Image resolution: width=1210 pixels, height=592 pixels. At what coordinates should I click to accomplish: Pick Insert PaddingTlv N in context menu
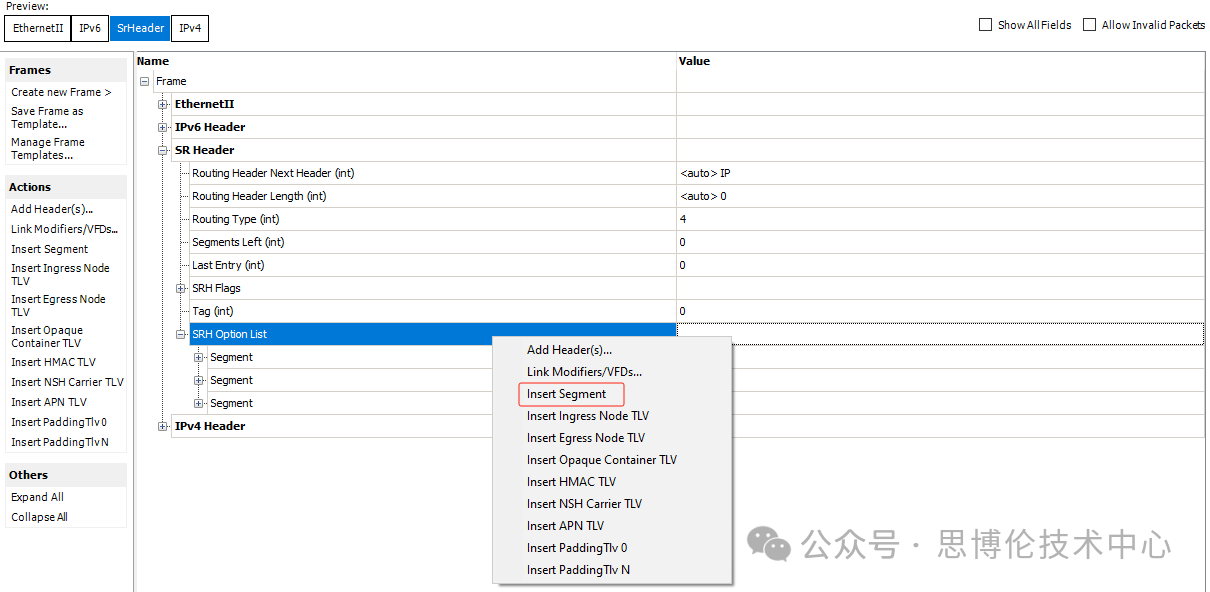pyautogui.click(x=578, y=570)
